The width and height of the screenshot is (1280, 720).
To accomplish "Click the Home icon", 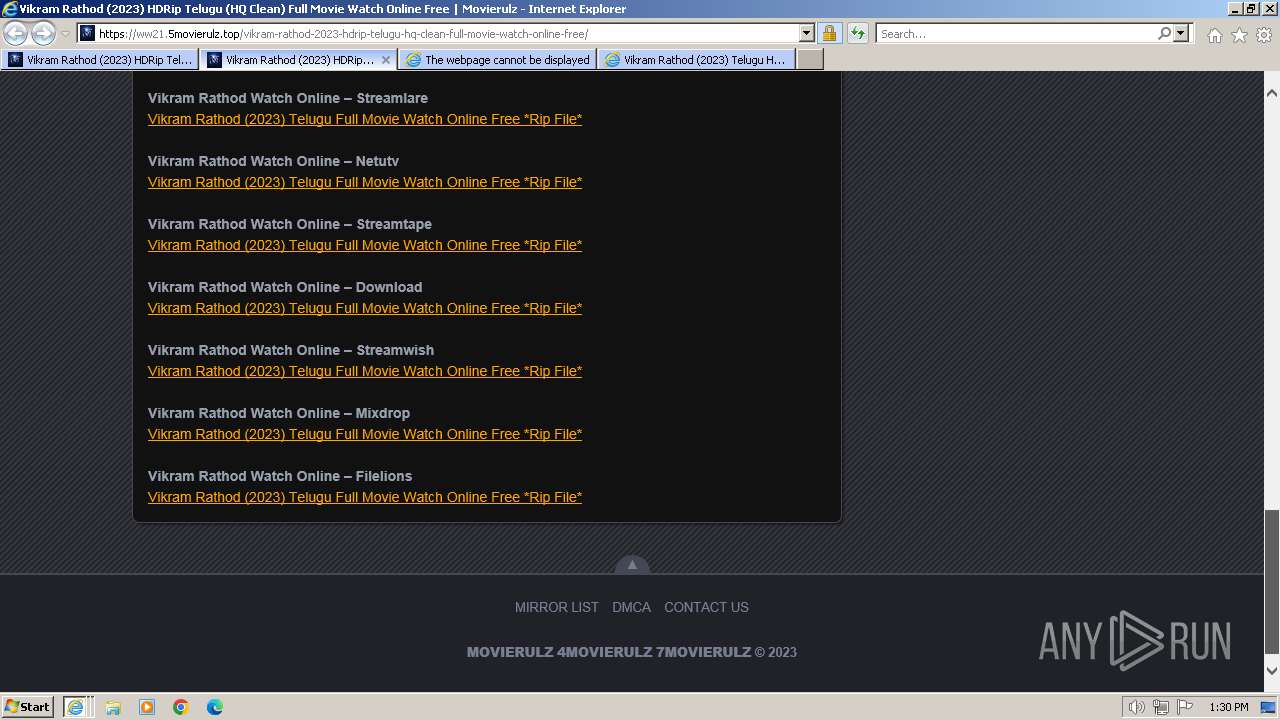I will (x=1214, y=34).
